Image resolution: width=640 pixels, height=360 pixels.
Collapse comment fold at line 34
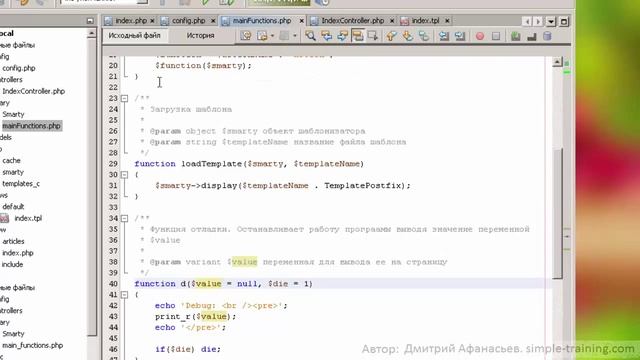tap(124, 218)
